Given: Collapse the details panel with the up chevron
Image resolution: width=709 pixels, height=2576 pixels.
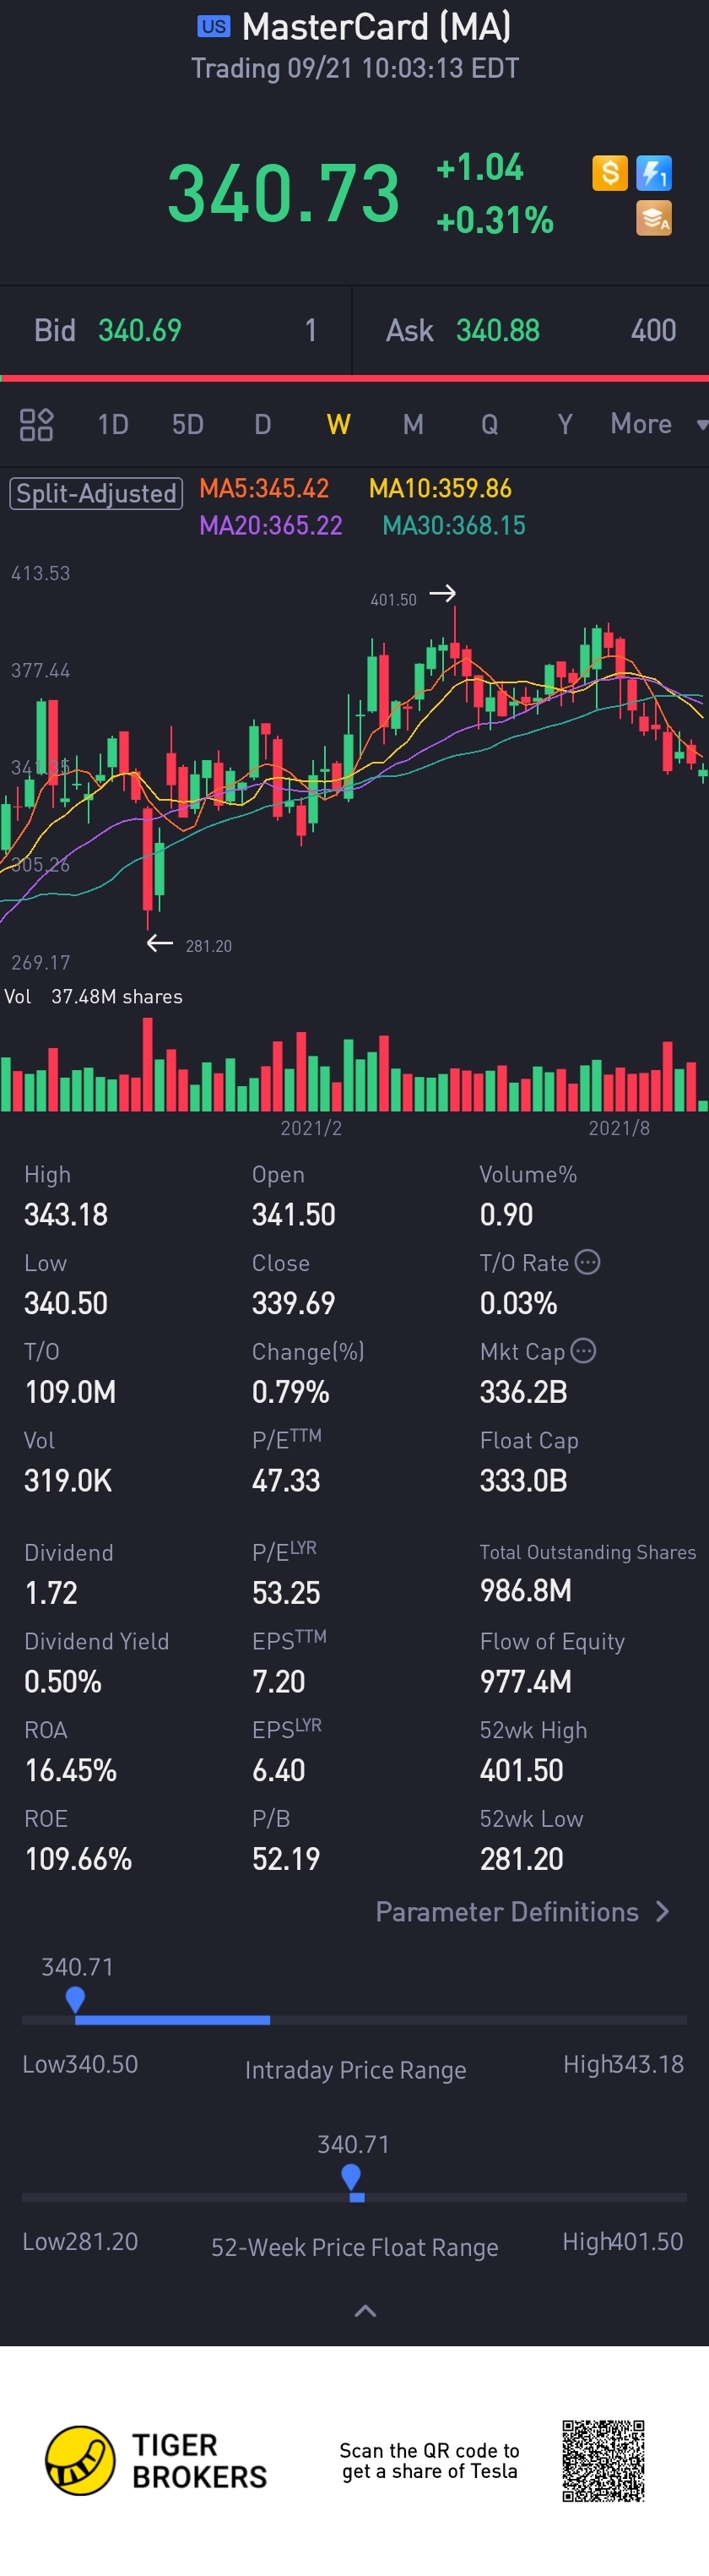Looking at the screenshot, I should coord(366,2310).
